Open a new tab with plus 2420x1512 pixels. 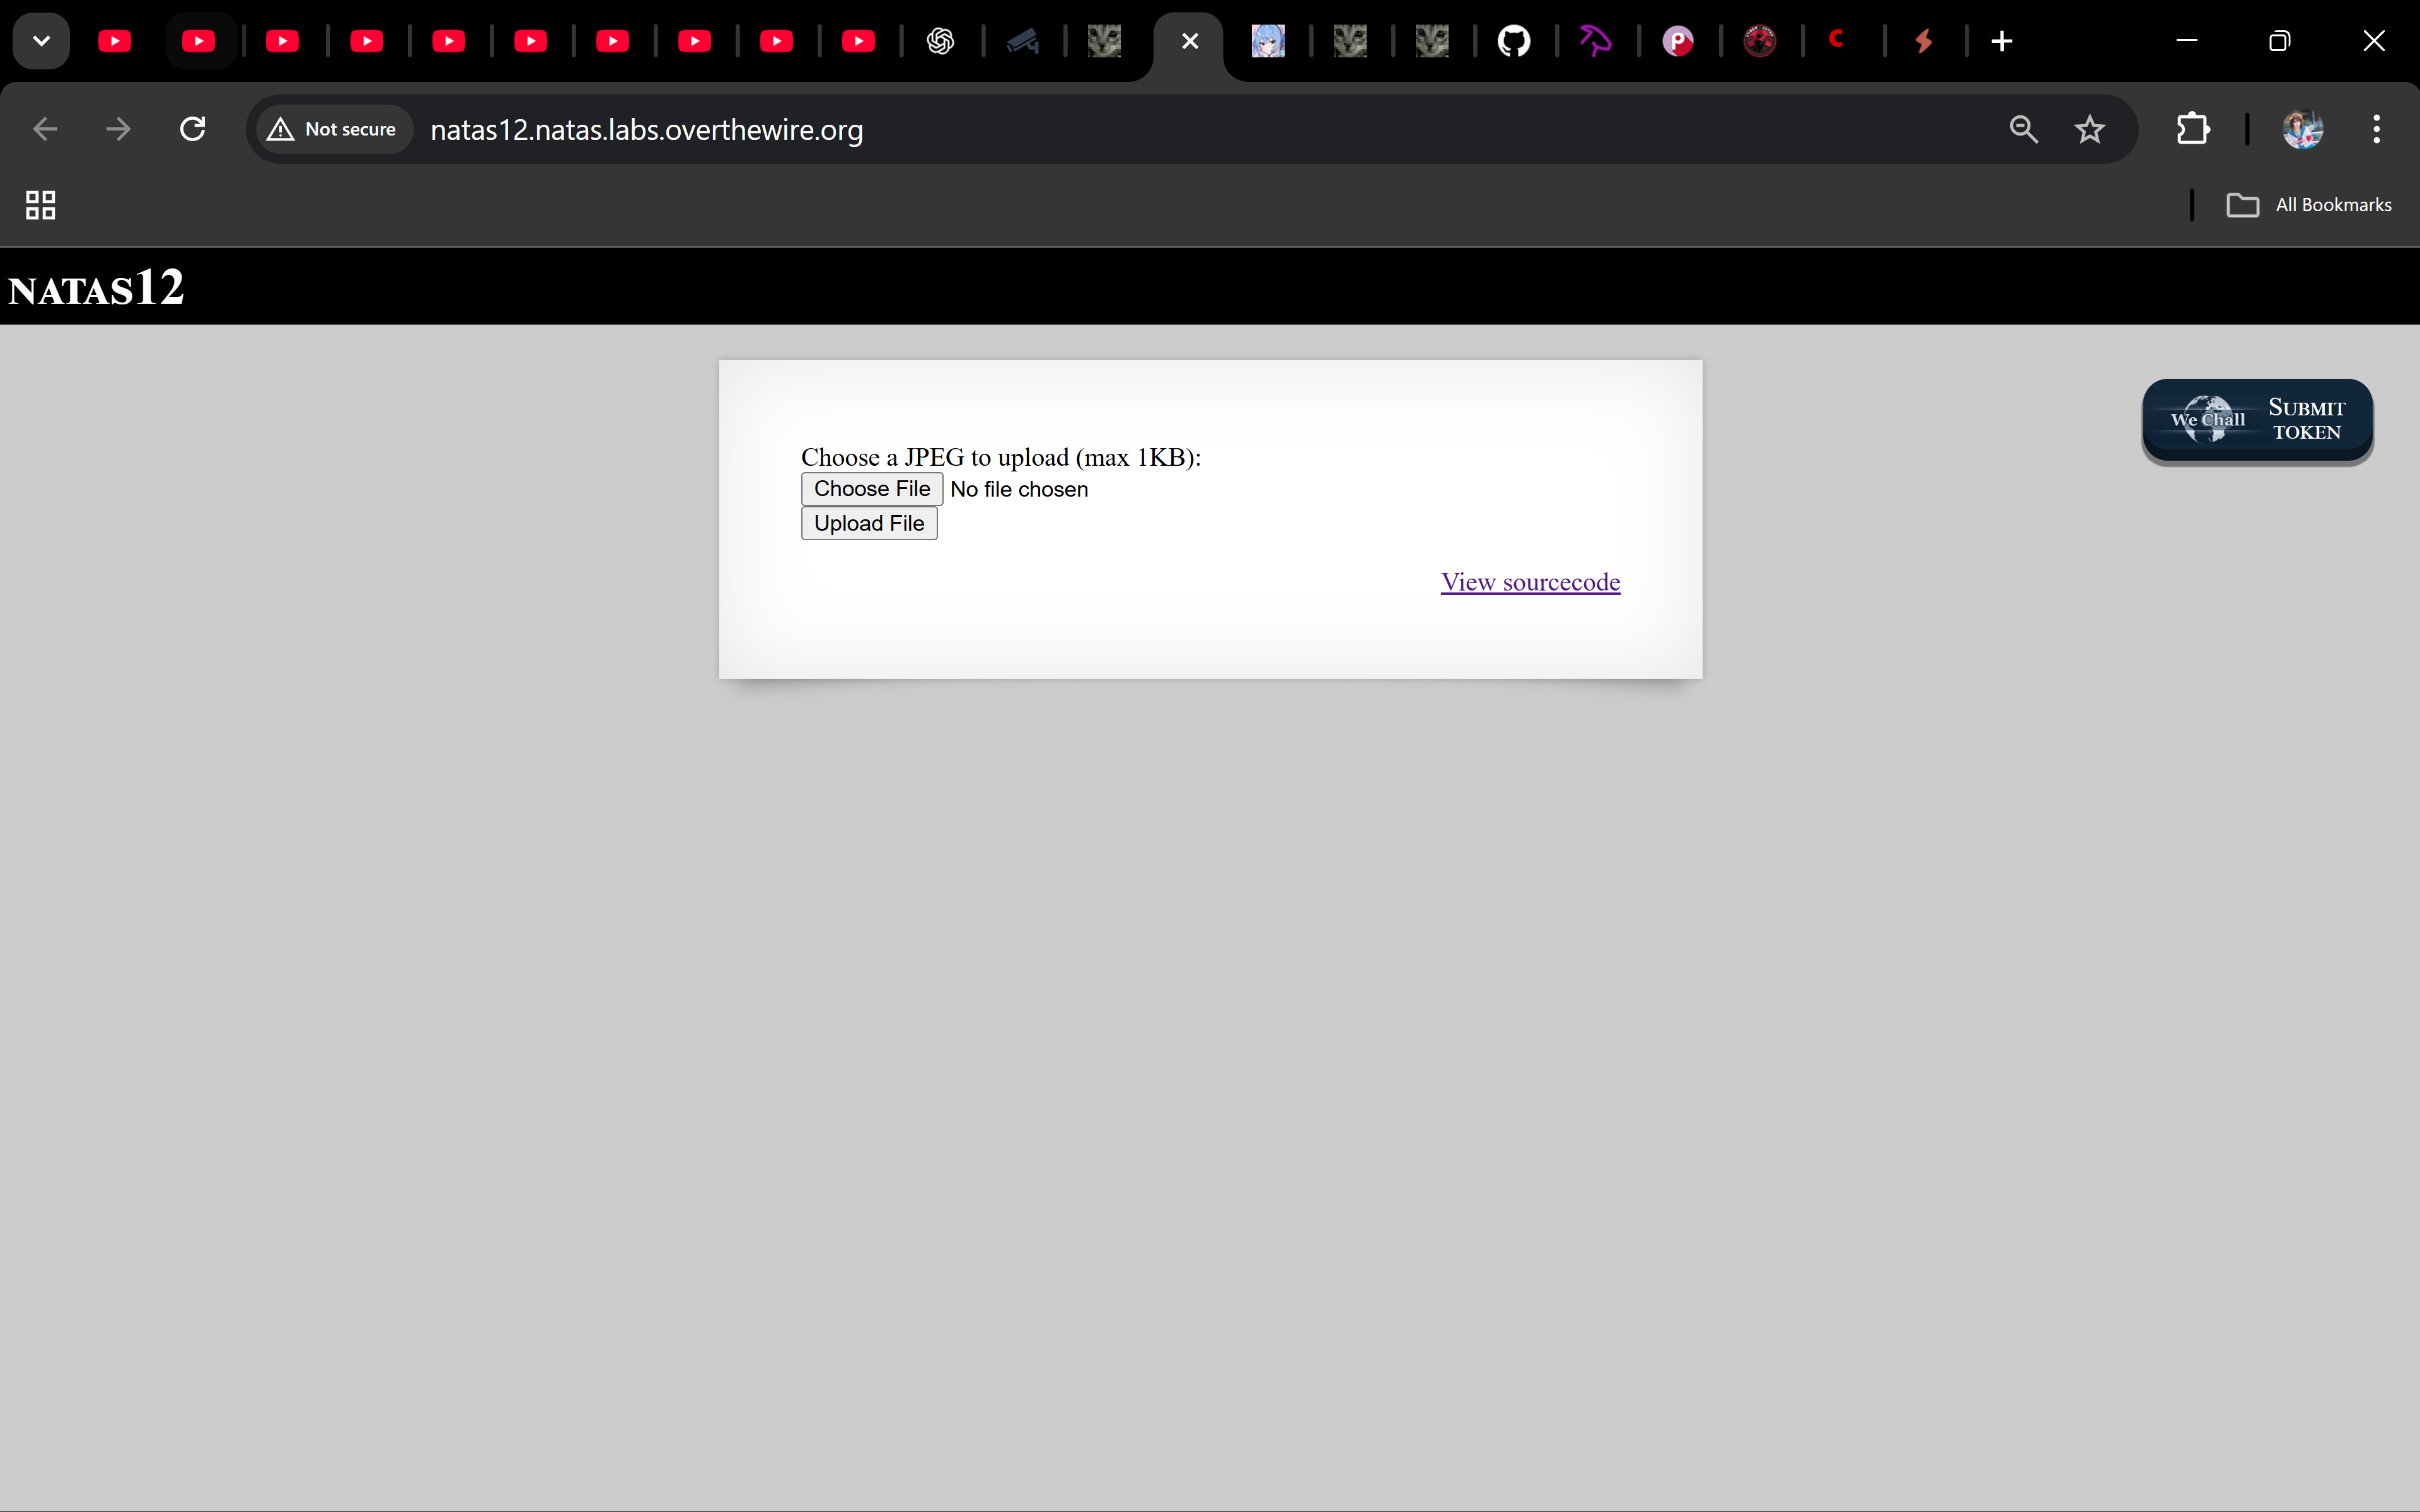(x=2001, y=41)
